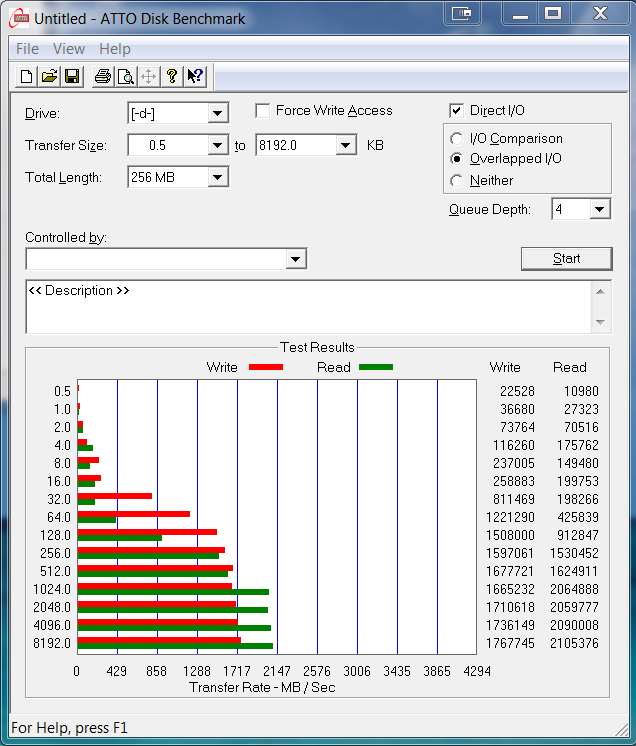The width and height of the screenshot is (636, 746).
Task: Select the Neither radio button
Action: (x=457, y=180)
